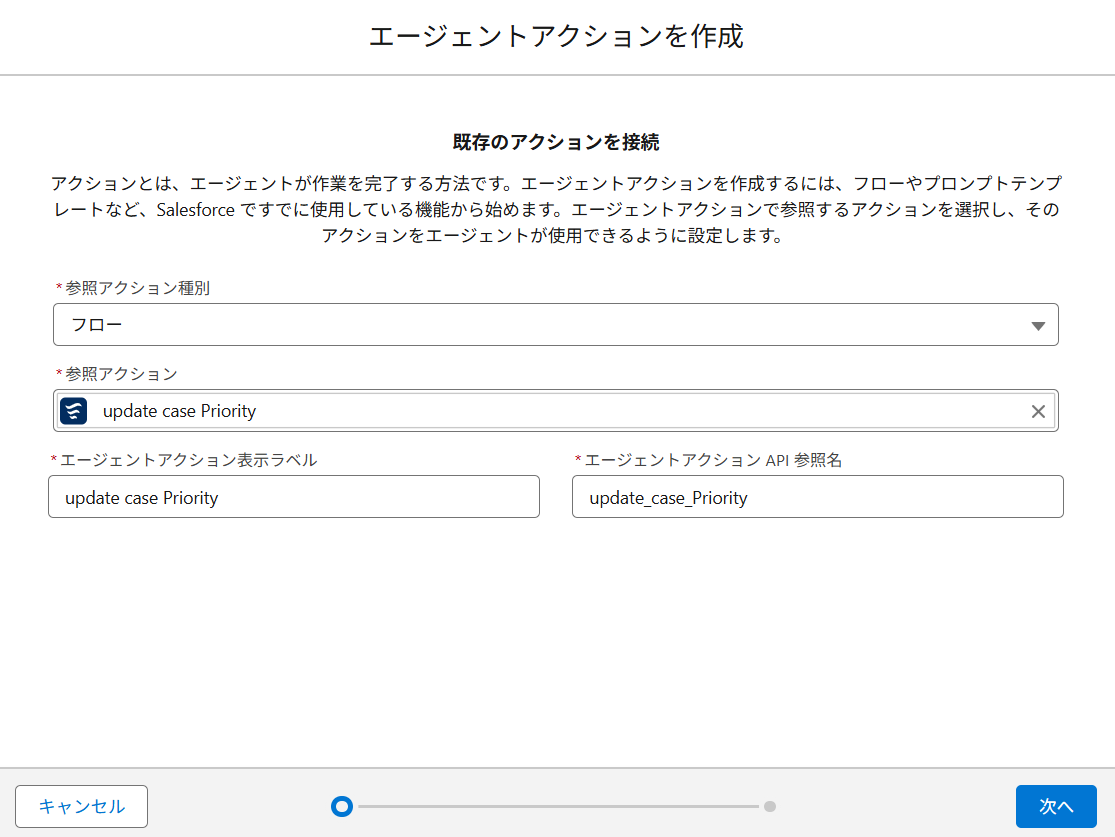Click the エージェントアクションを作成 title
The width and height of the screenshot is (1115, 837).
tap(556, 36)
